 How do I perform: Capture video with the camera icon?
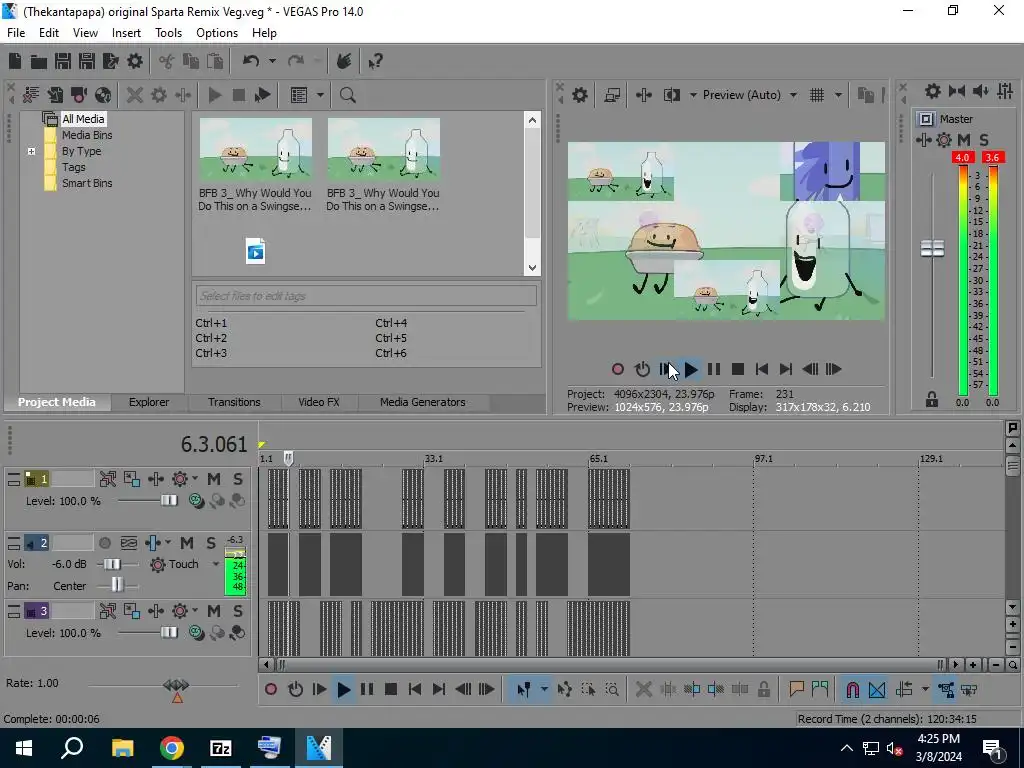79,95
